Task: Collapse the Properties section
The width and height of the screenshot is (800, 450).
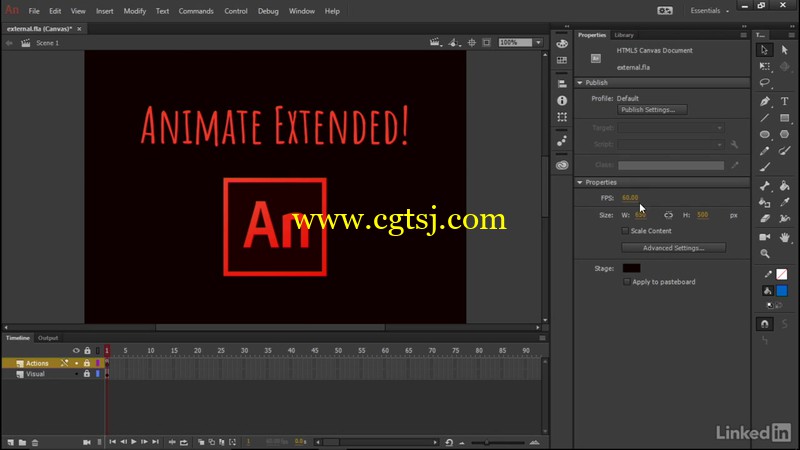Action: [580, 182]
